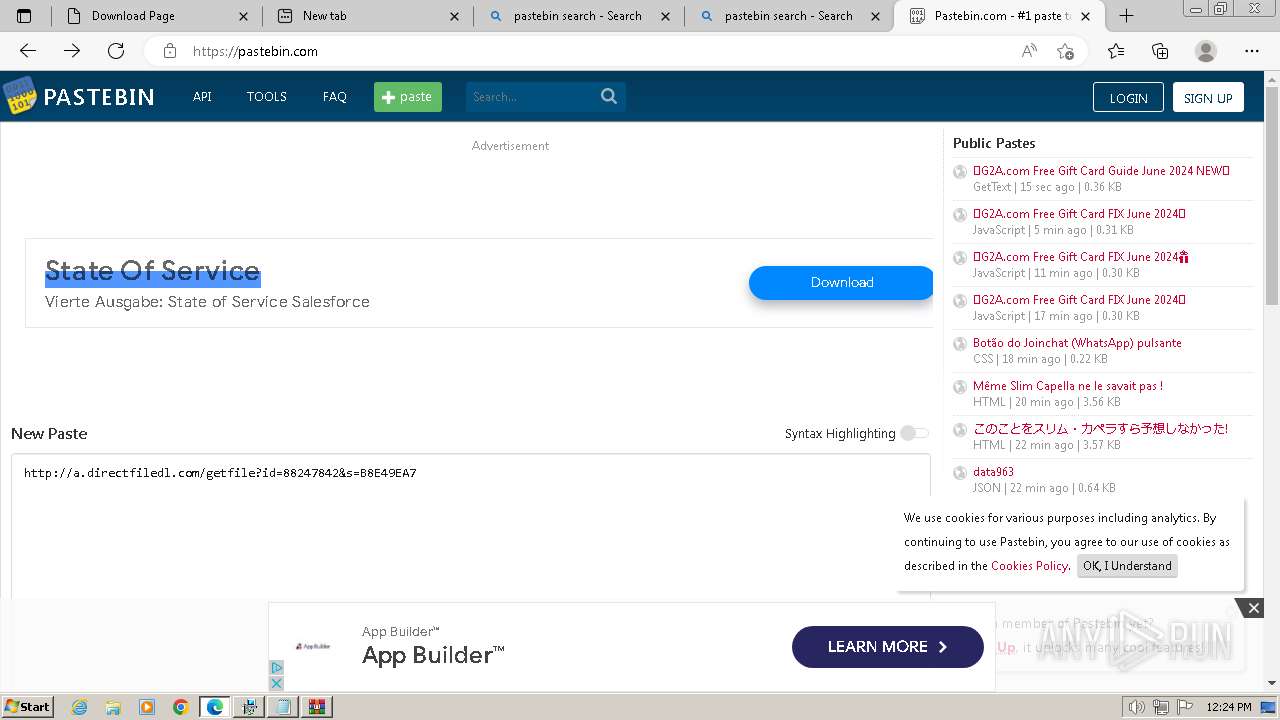This screenshot has height=720, width=1280.
Task: Open Botão do Joinchat (WhatsApp) pulsante paste
Action: coord(1077,343)
